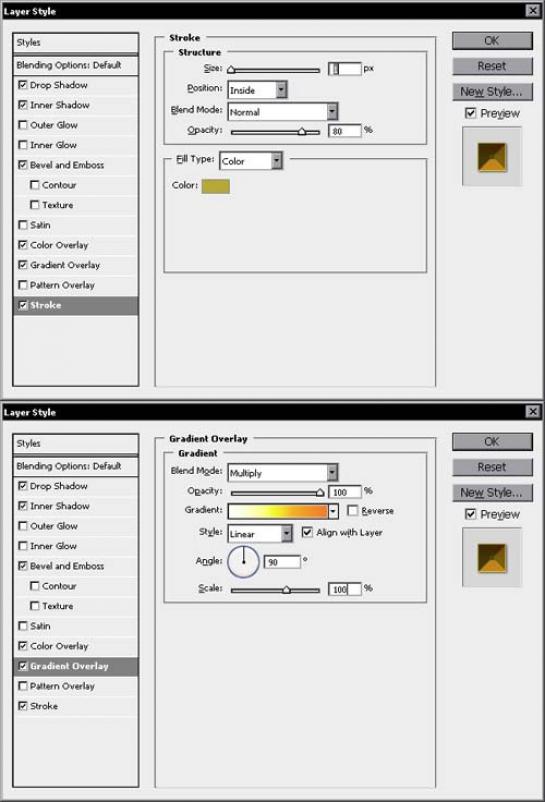Screen dimensions: 545x802
Task: Open Gradient Overlay Blend Mode dropdown showing Multiply
Action: tap(283, 473)
